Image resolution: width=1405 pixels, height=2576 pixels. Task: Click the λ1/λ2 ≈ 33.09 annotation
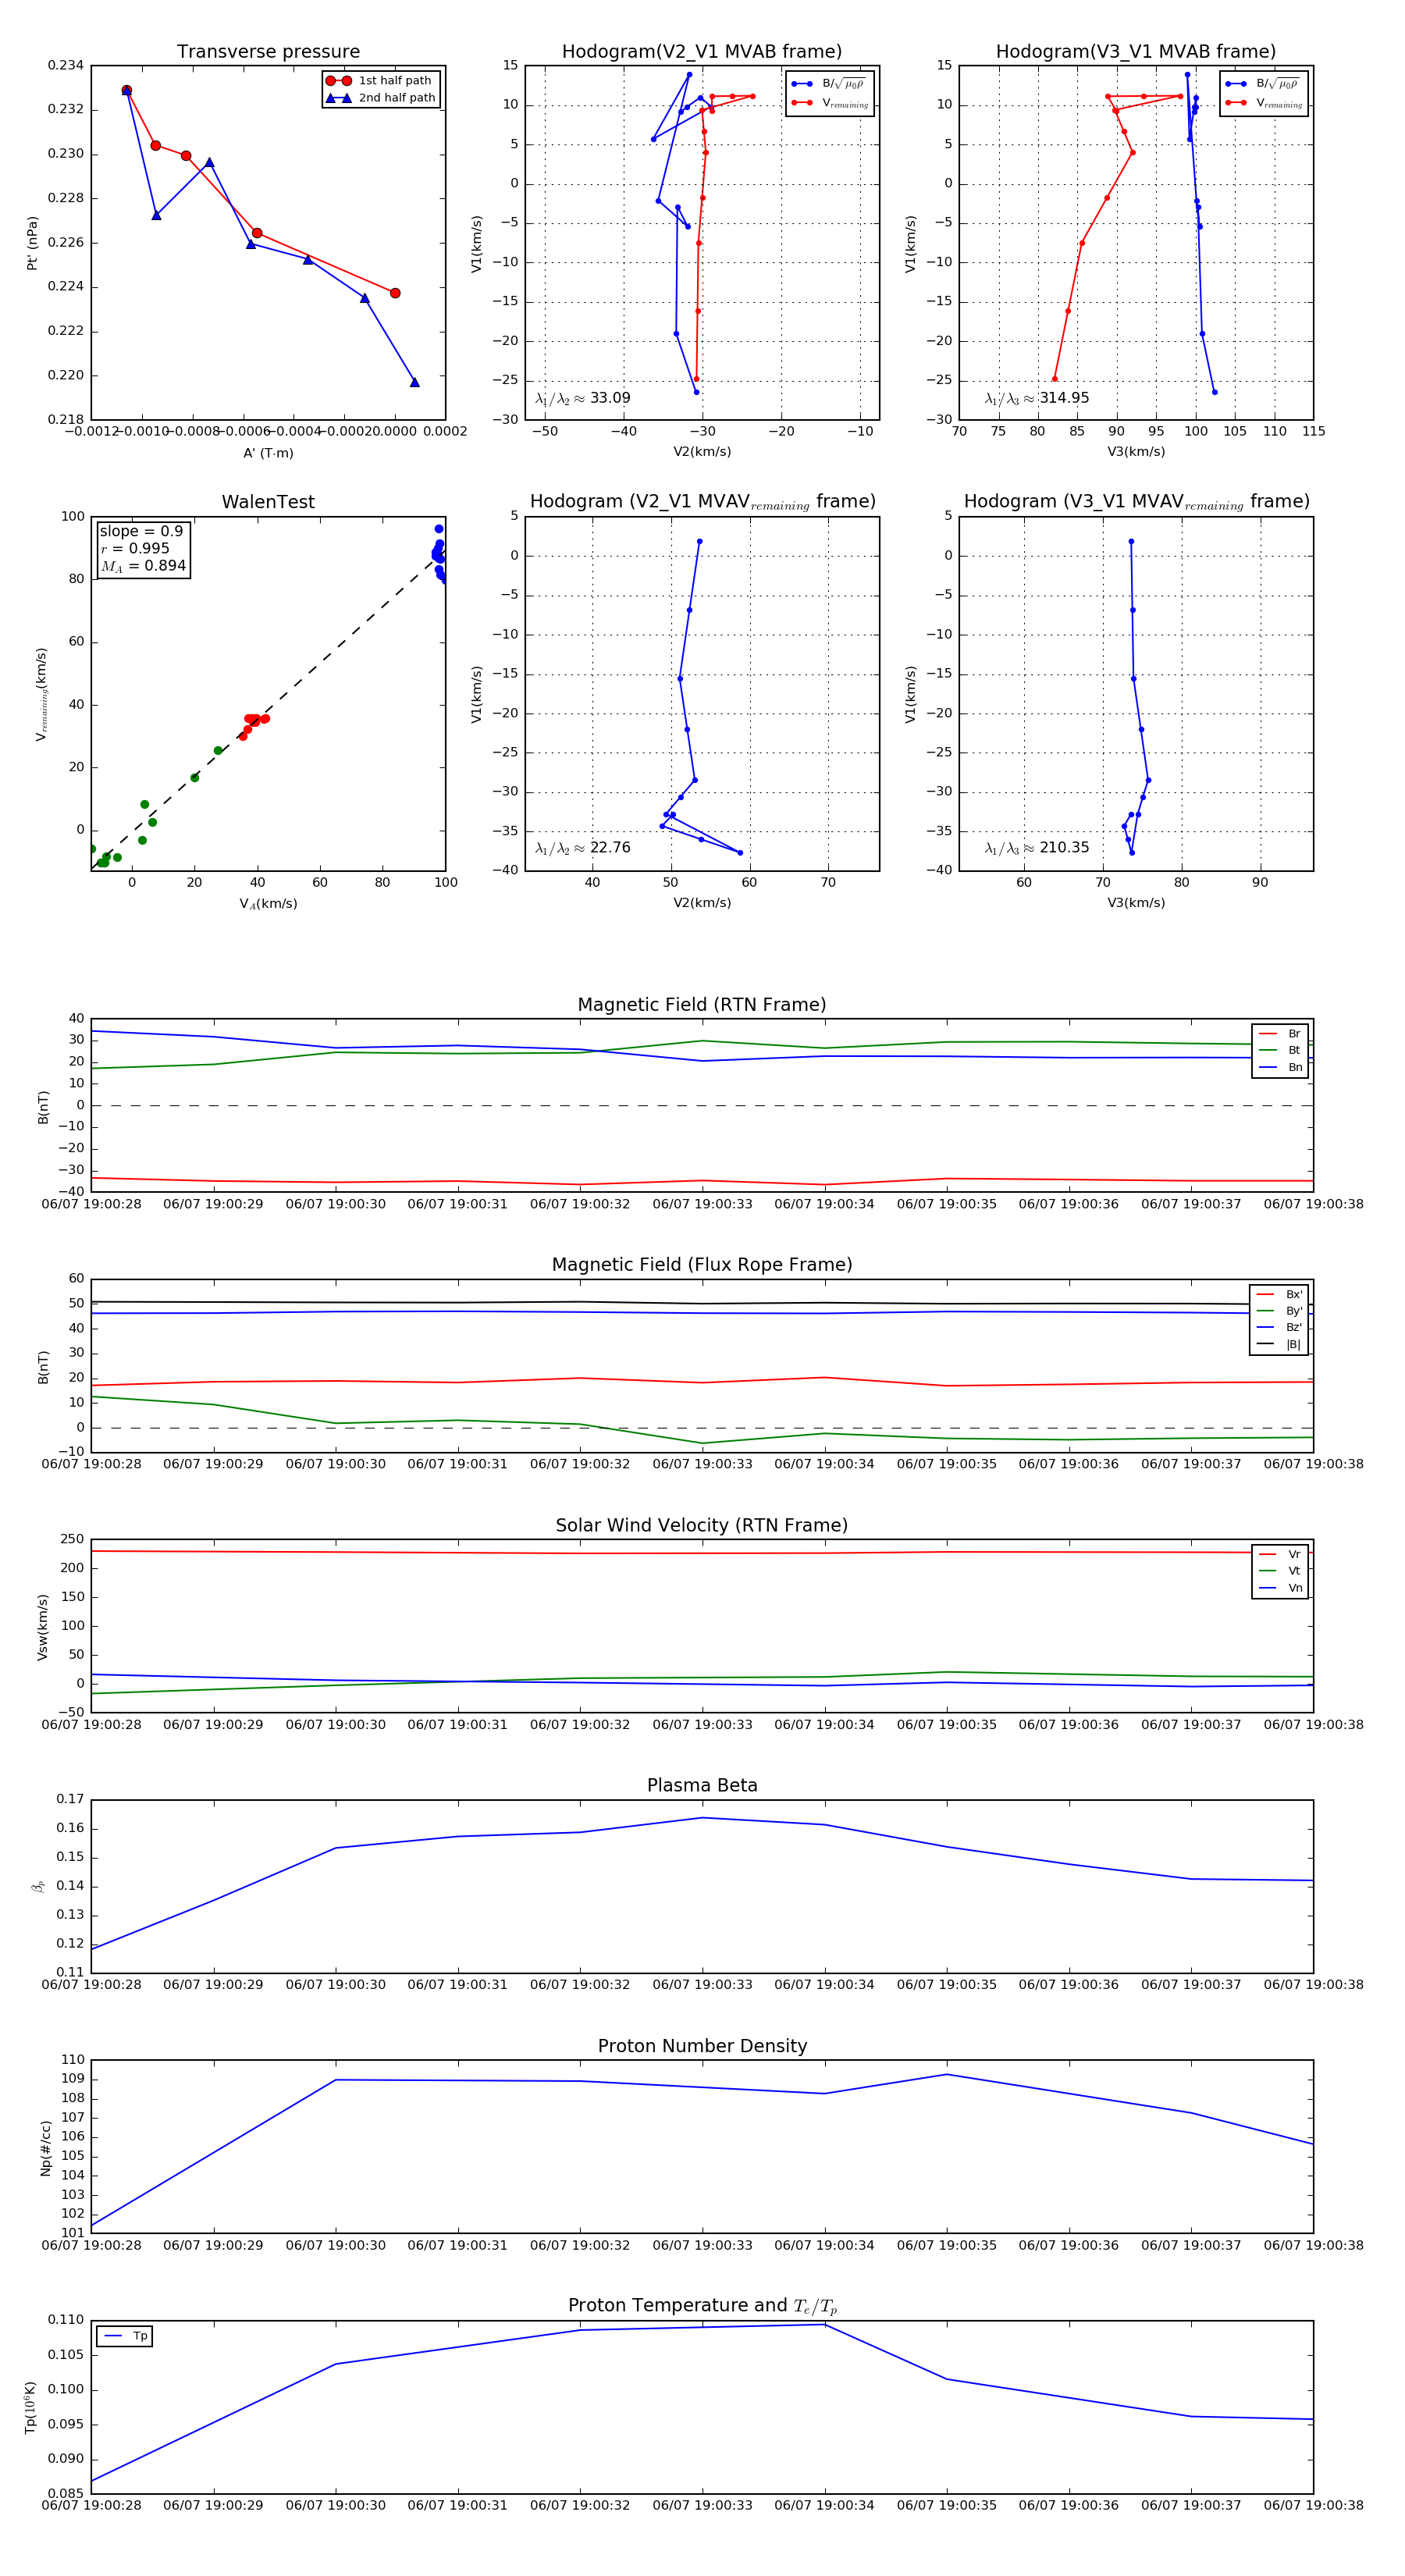coord(583,398)
